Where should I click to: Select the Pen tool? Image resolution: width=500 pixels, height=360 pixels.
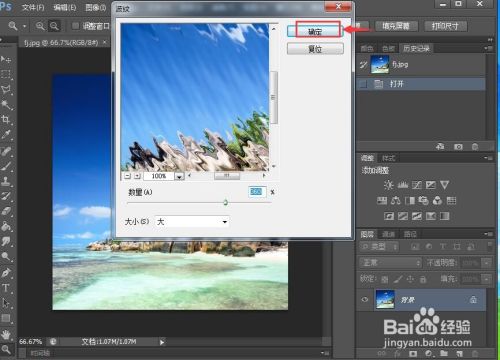(x=6, y=273)
